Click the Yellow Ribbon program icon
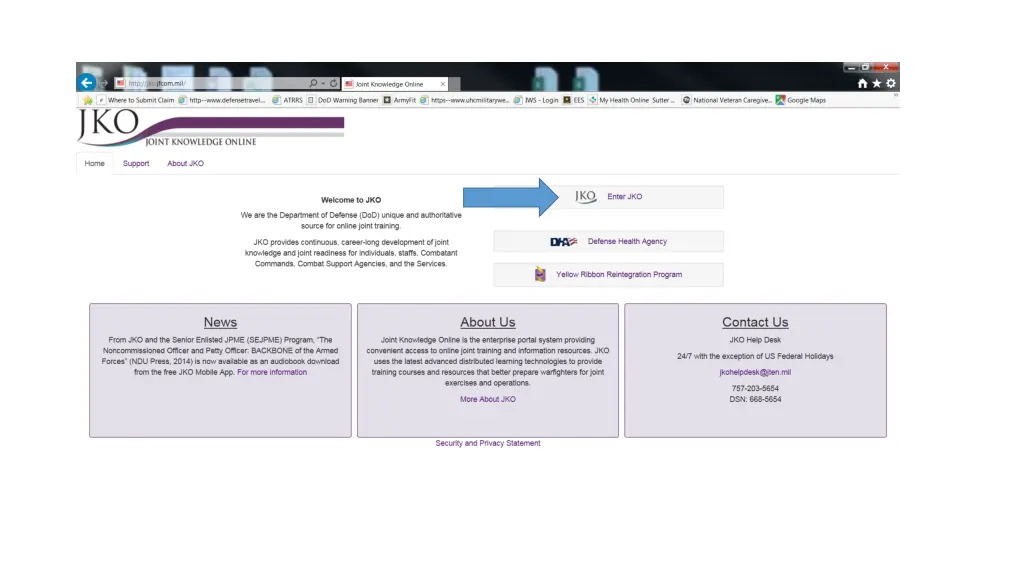 [x=540, y=274]
